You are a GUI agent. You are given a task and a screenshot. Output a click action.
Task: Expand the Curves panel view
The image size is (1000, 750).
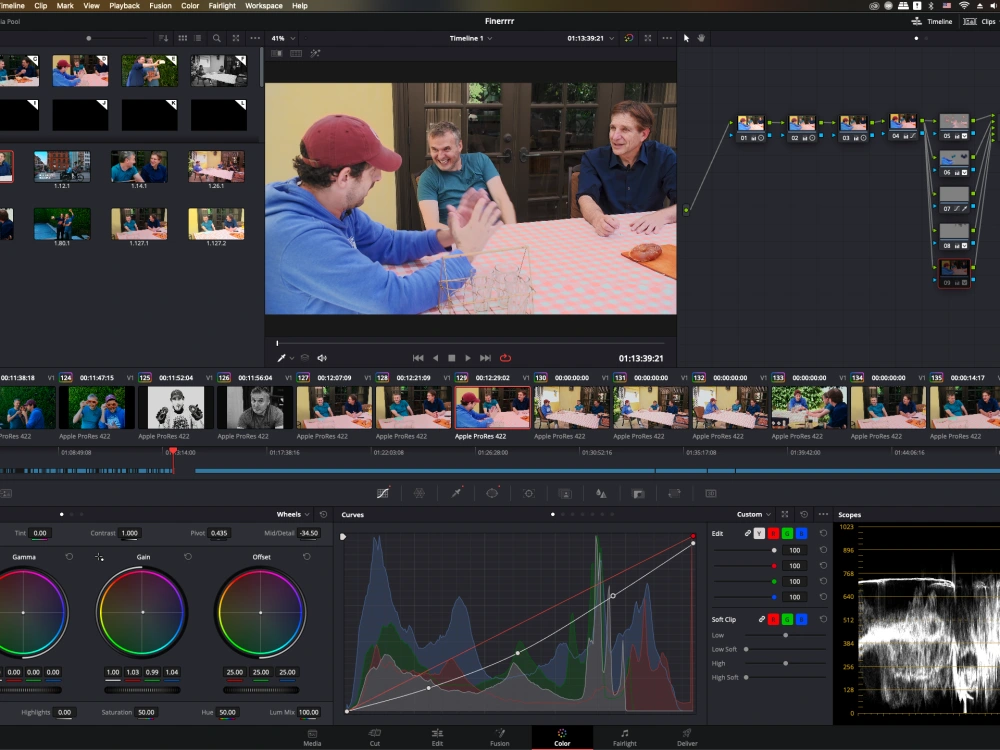[x=785, y=514]
